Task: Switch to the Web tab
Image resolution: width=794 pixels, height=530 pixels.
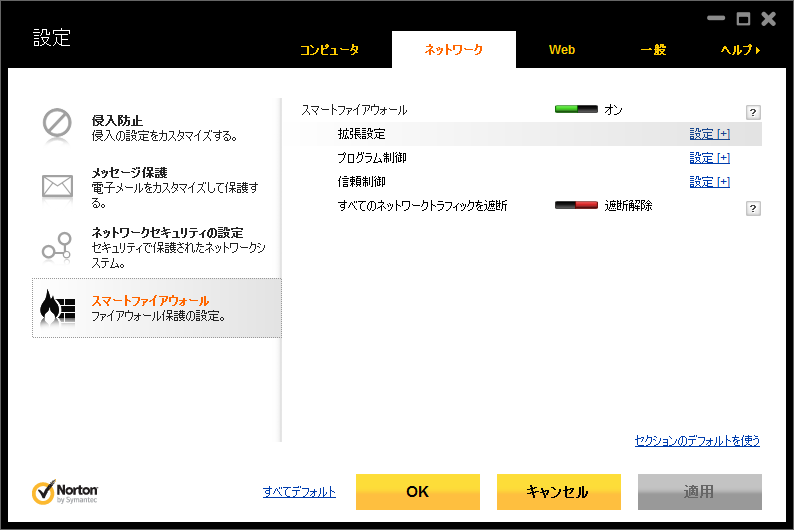Action: tap(562, 50)
